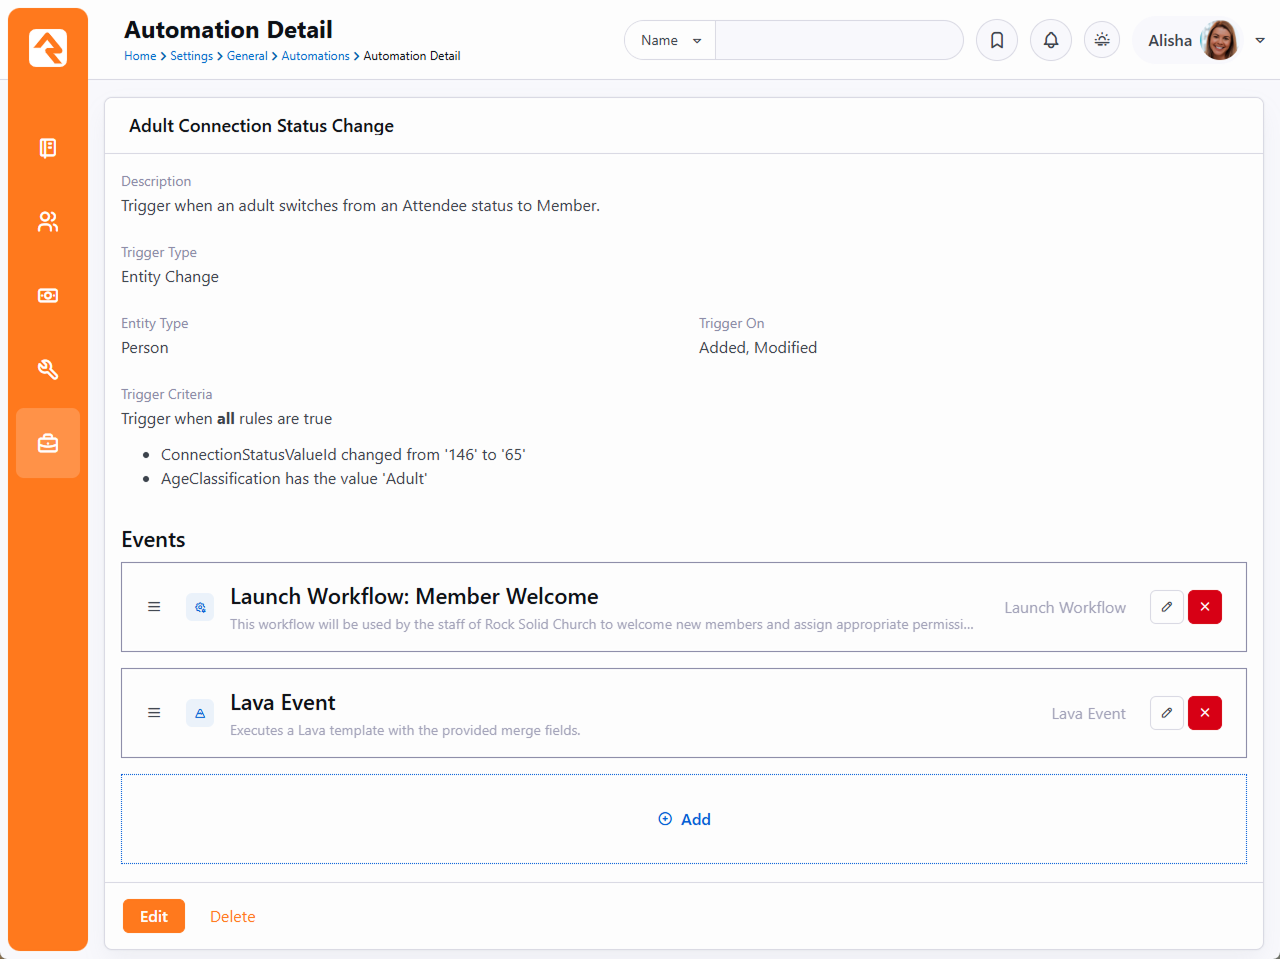Open the Intranet book icon in sidebar
Image resolution: width=1280 pixels, height=959 pixels.
coord(48,148)
